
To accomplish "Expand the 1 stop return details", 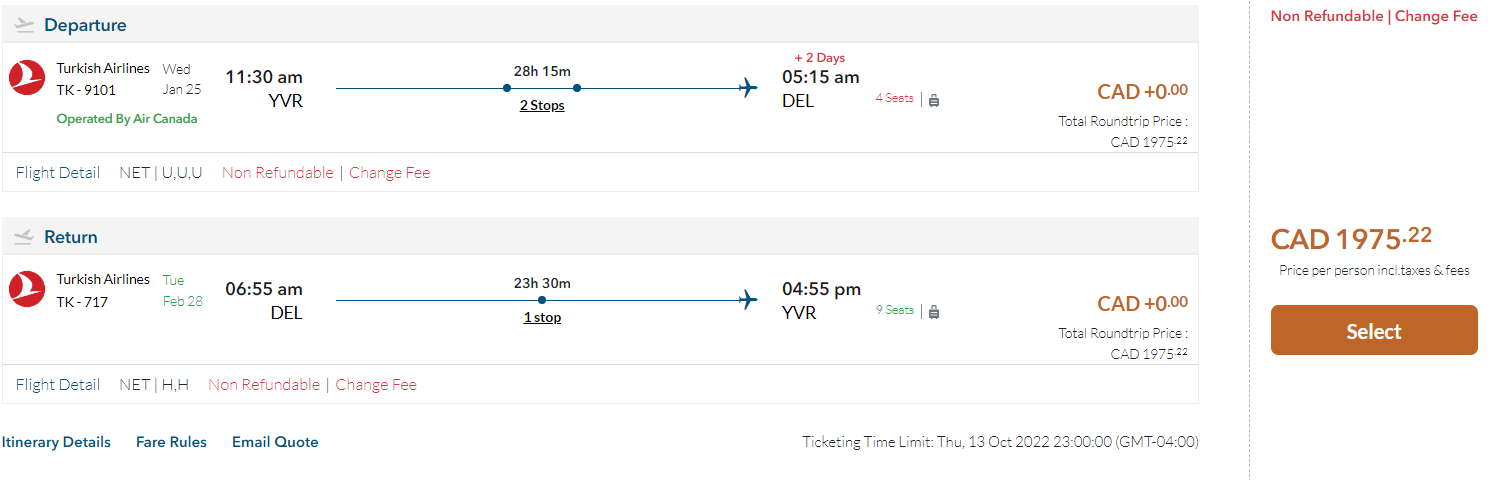I will click(542, 317).
